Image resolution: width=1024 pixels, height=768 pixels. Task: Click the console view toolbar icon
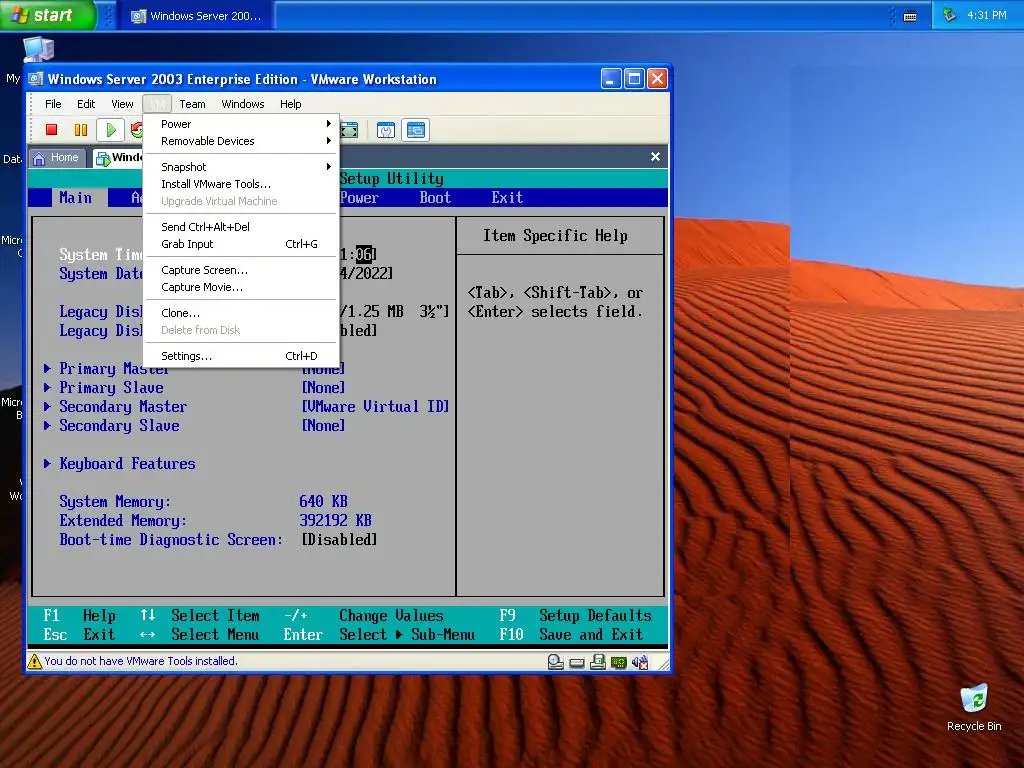(415, 130)
